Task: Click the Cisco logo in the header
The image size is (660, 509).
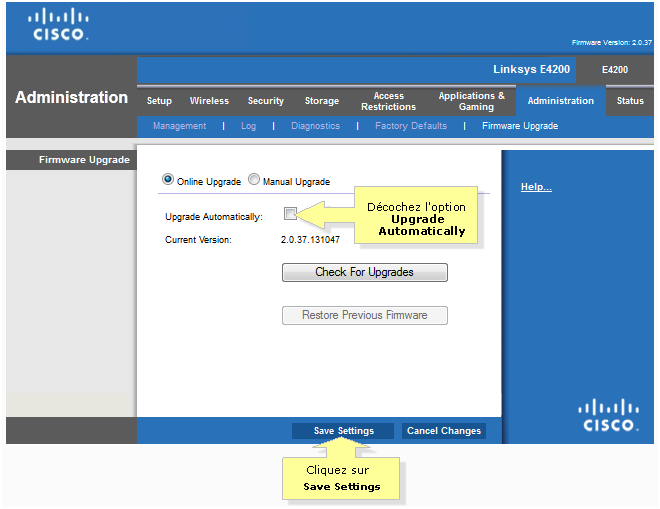Action: (60, 25)
